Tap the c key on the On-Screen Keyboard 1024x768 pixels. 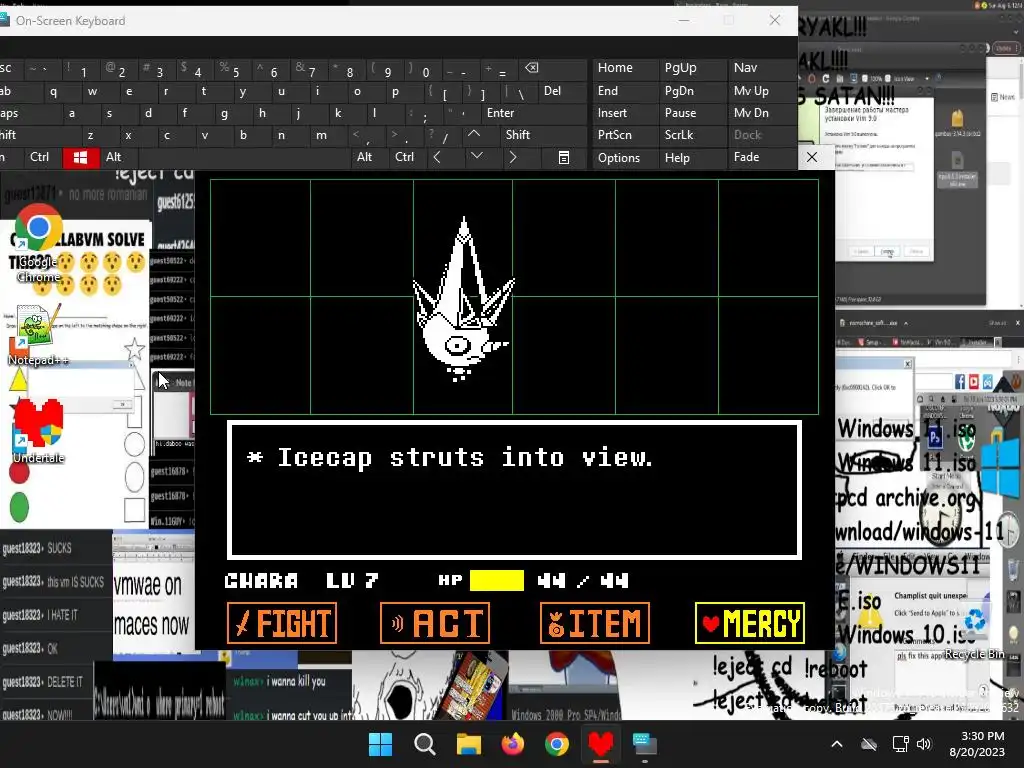pyautogui.click(x=167, y=135)
